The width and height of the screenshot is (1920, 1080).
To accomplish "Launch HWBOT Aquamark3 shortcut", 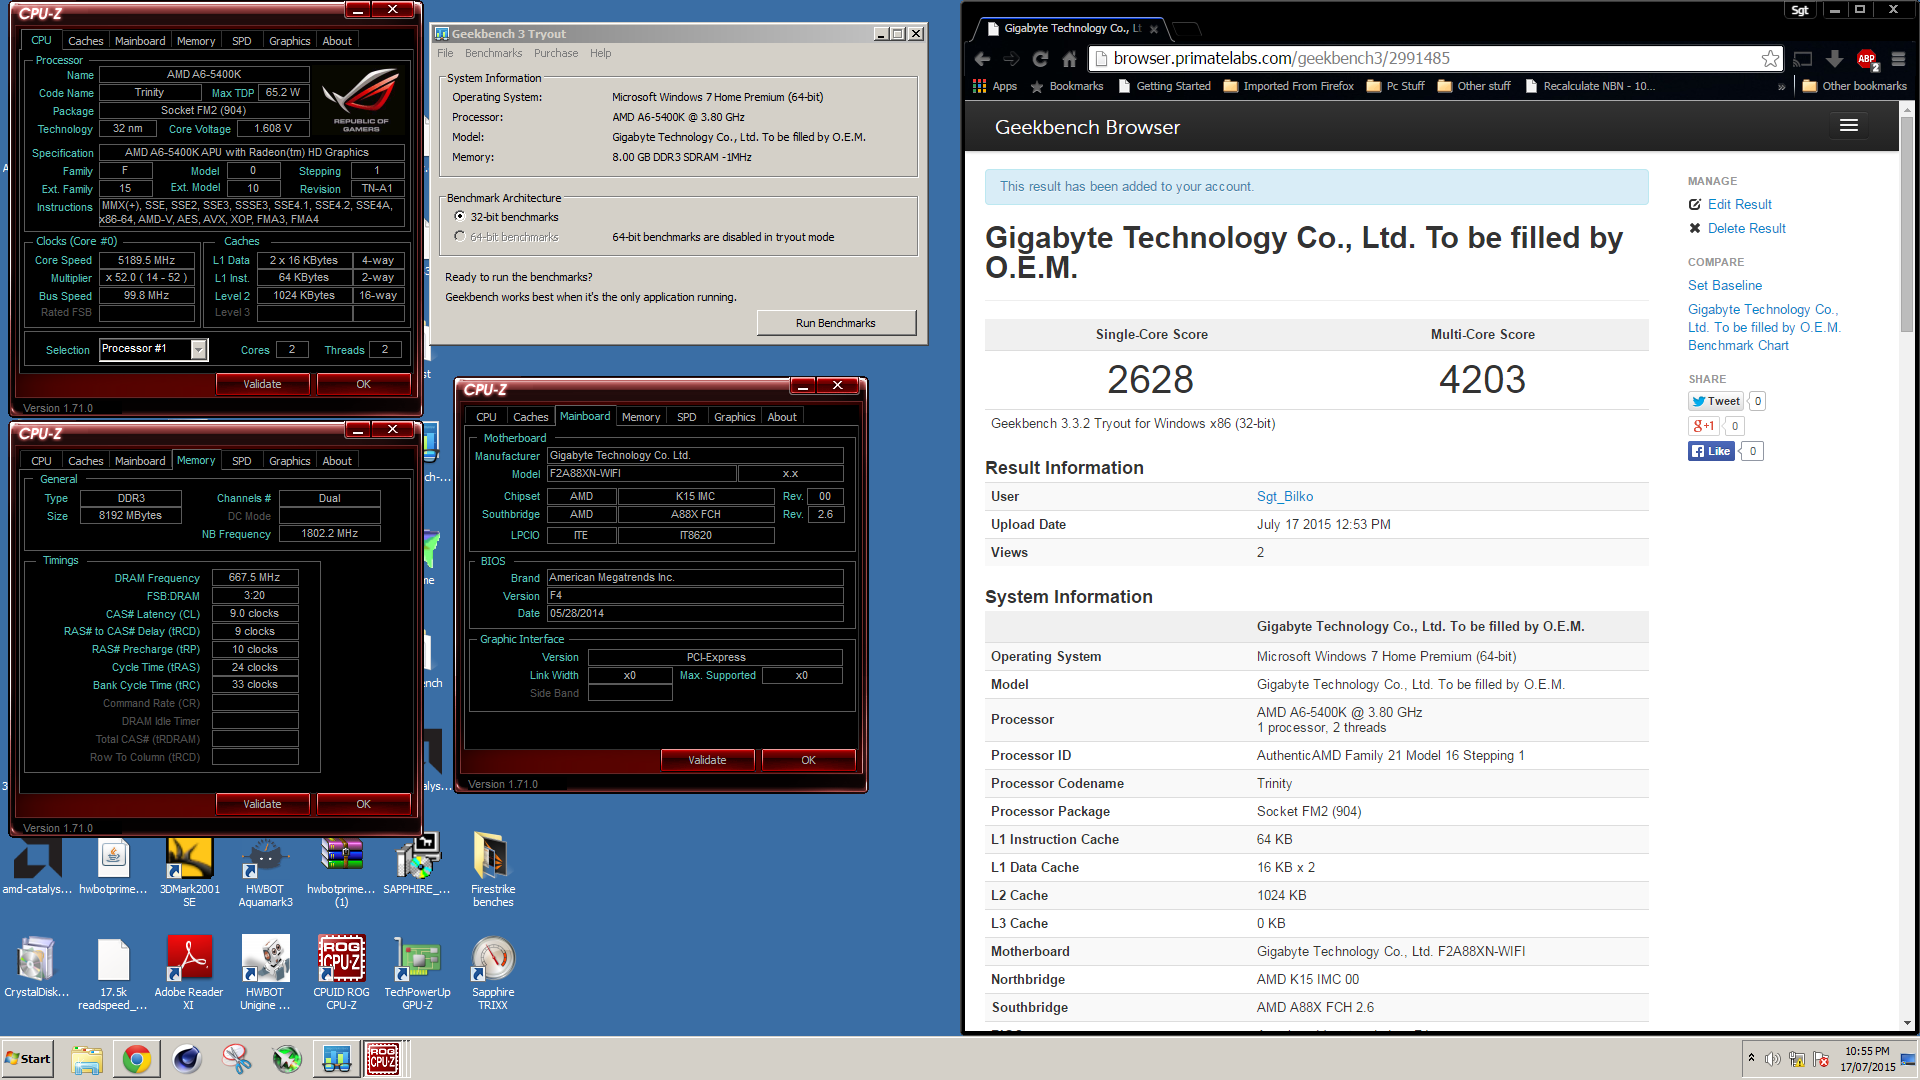I will click(265, 872).
